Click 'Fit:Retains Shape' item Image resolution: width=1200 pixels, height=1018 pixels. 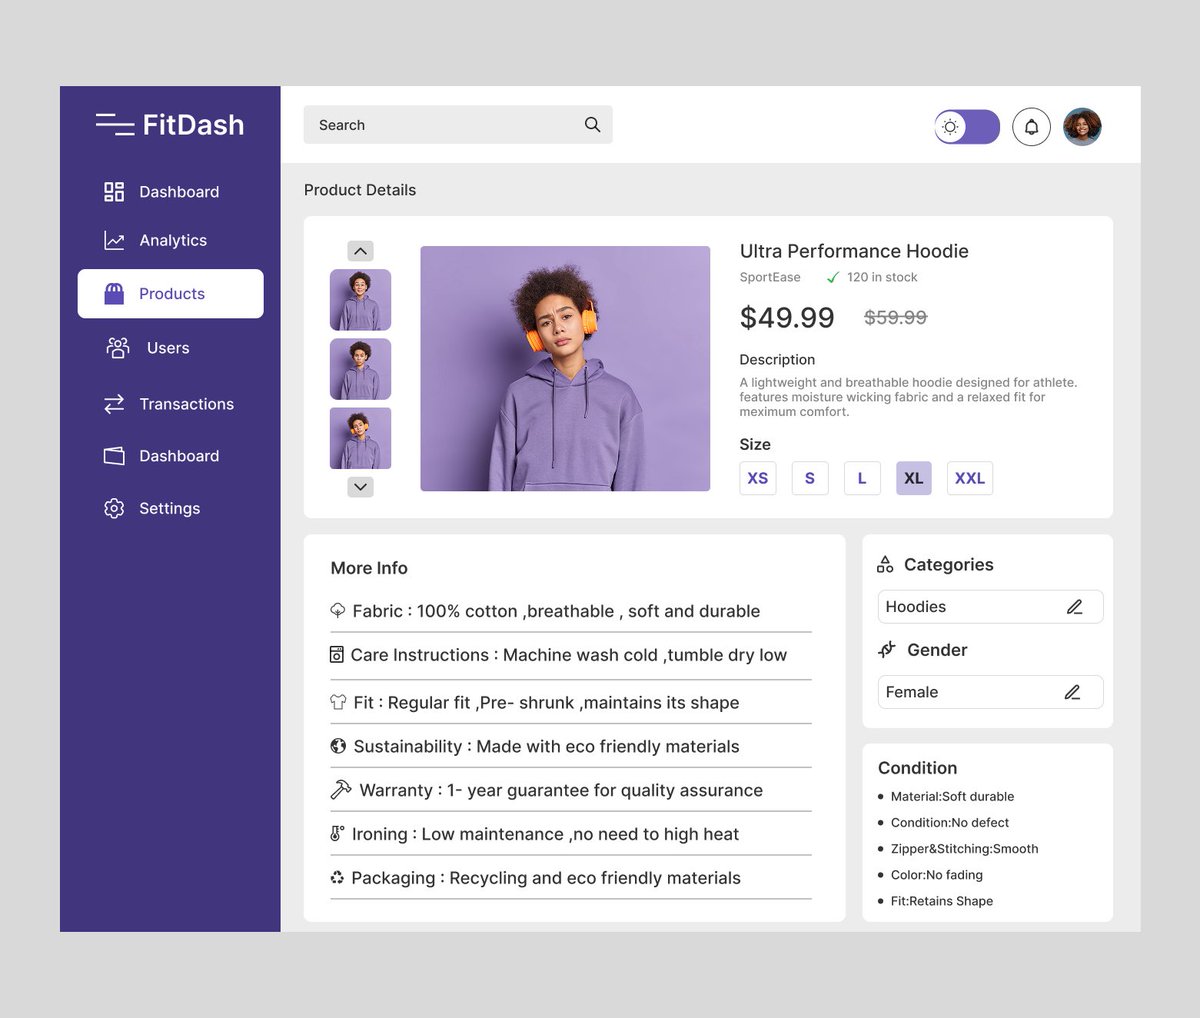click(942, 901)
